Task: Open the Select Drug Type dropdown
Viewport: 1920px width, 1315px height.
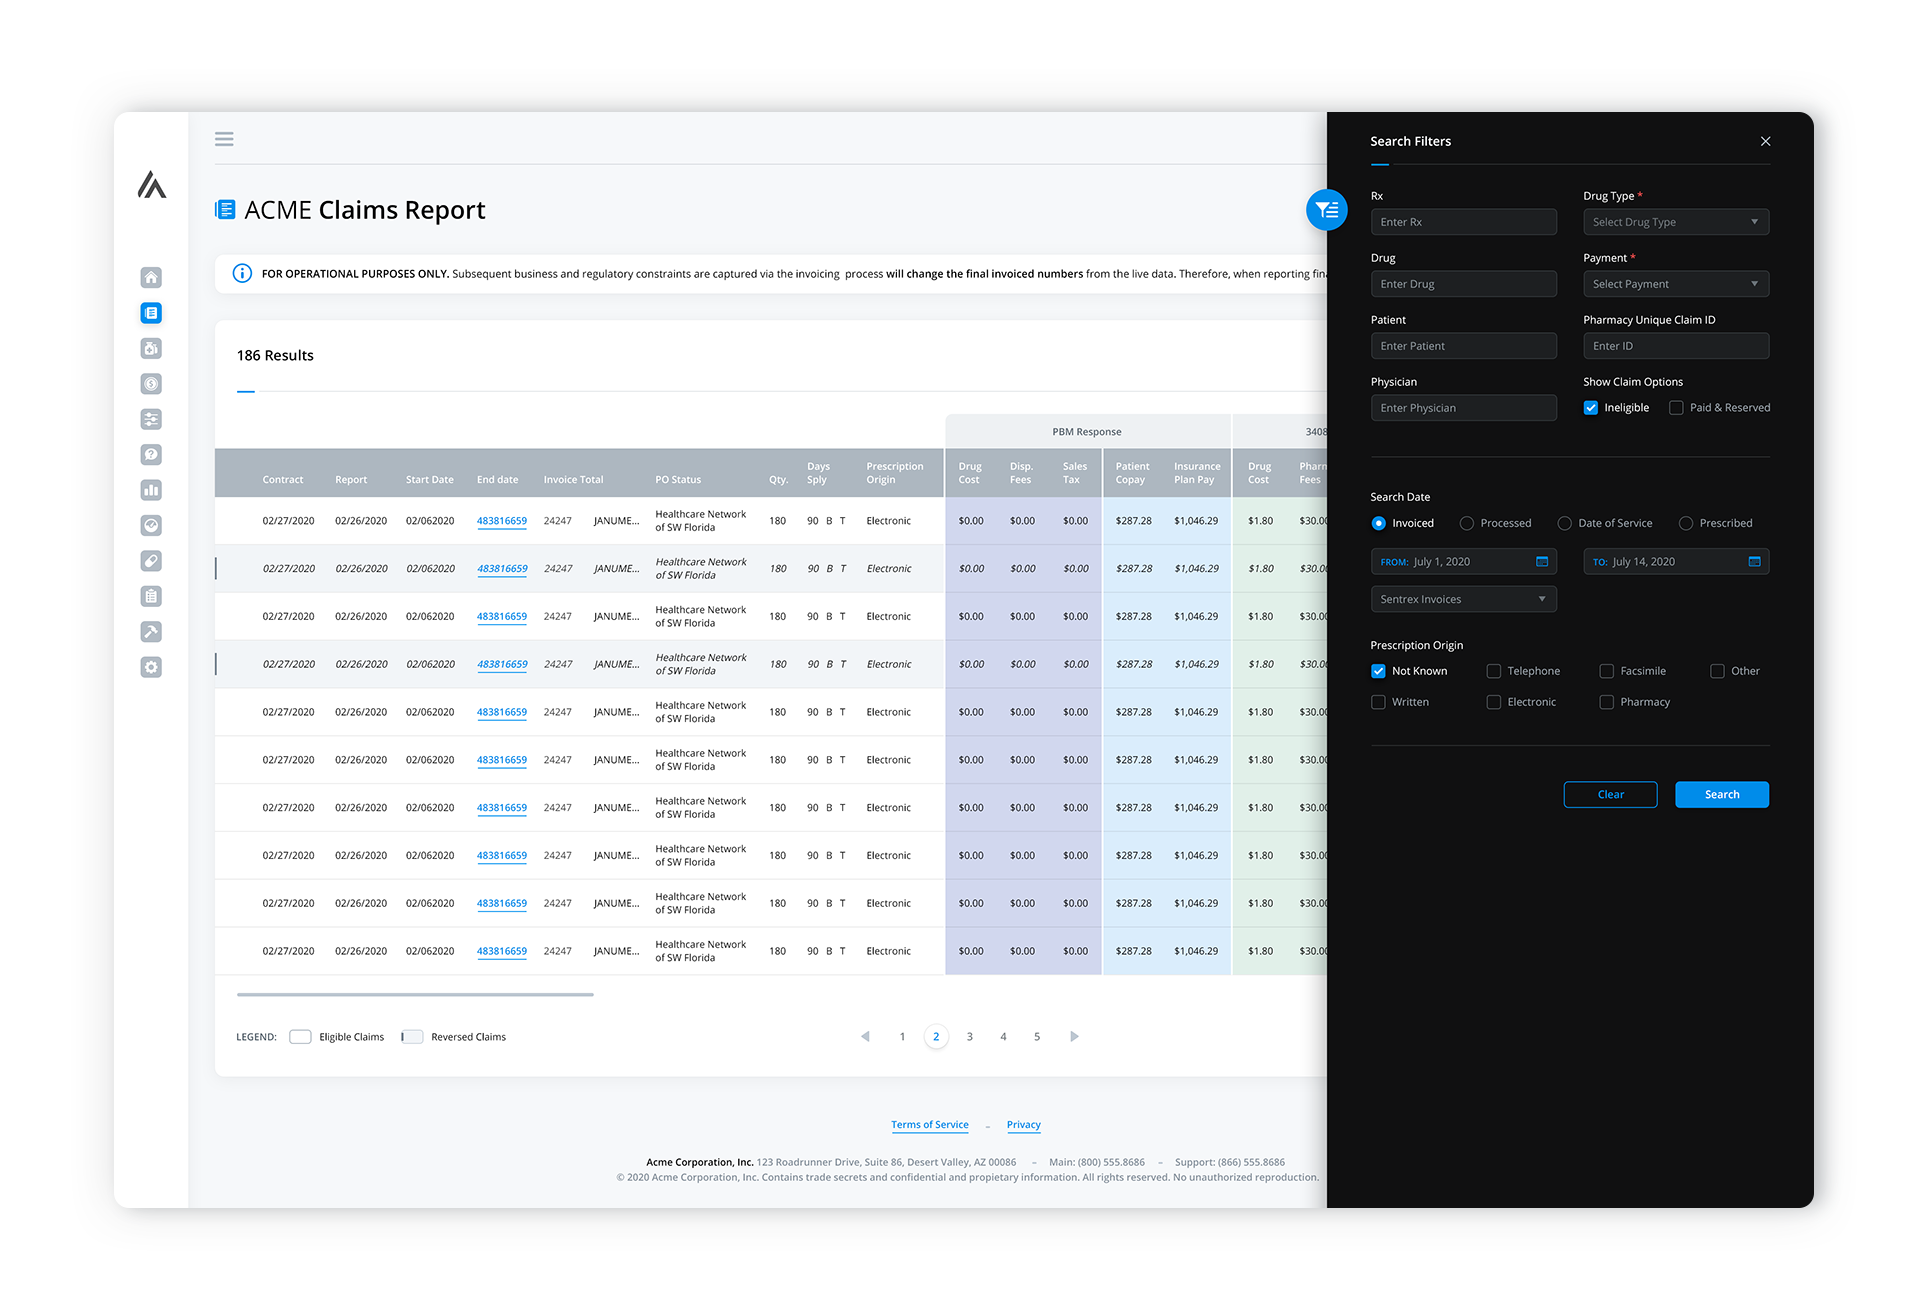Action: (1676, 221)
